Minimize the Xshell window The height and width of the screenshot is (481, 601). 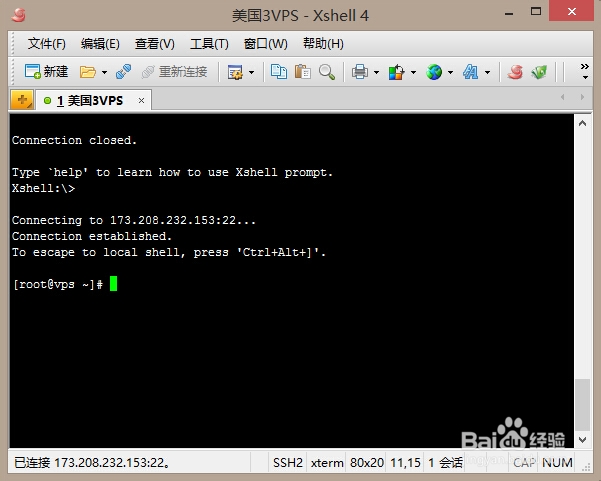point(509,13)
